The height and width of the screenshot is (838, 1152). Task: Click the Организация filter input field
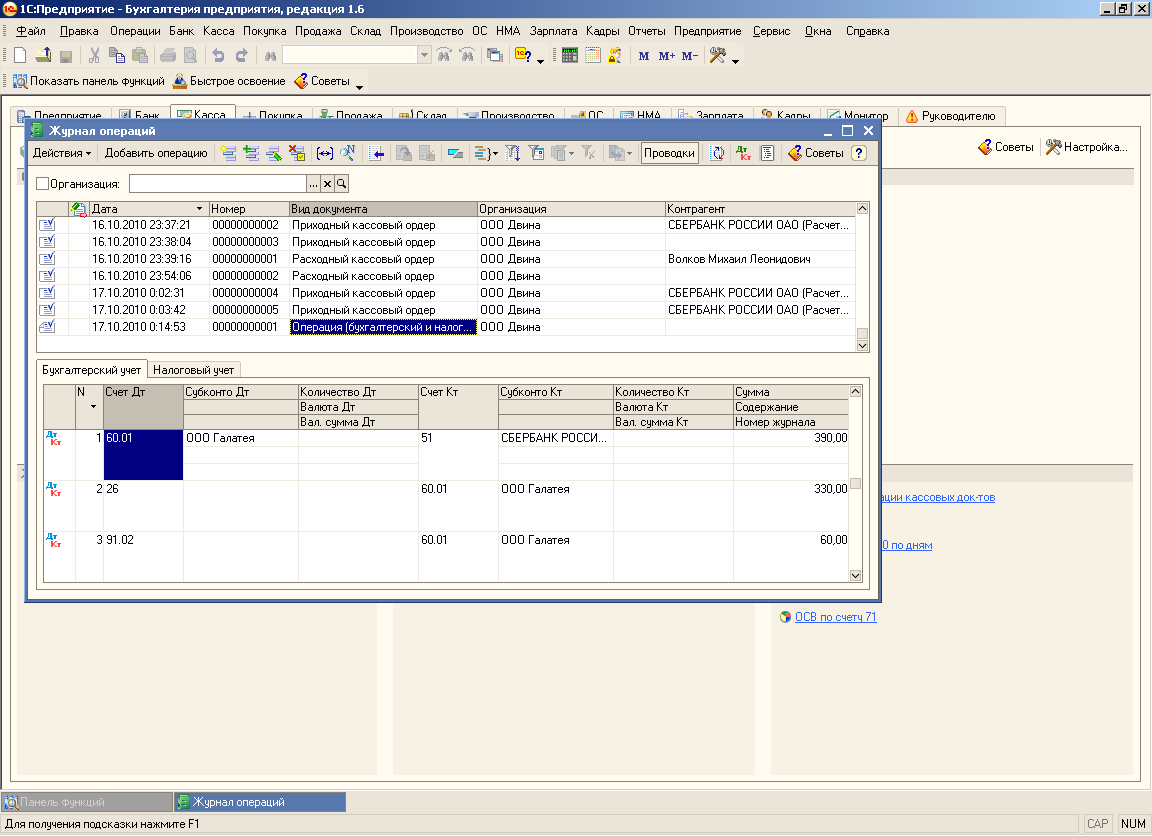coord(217,184)
